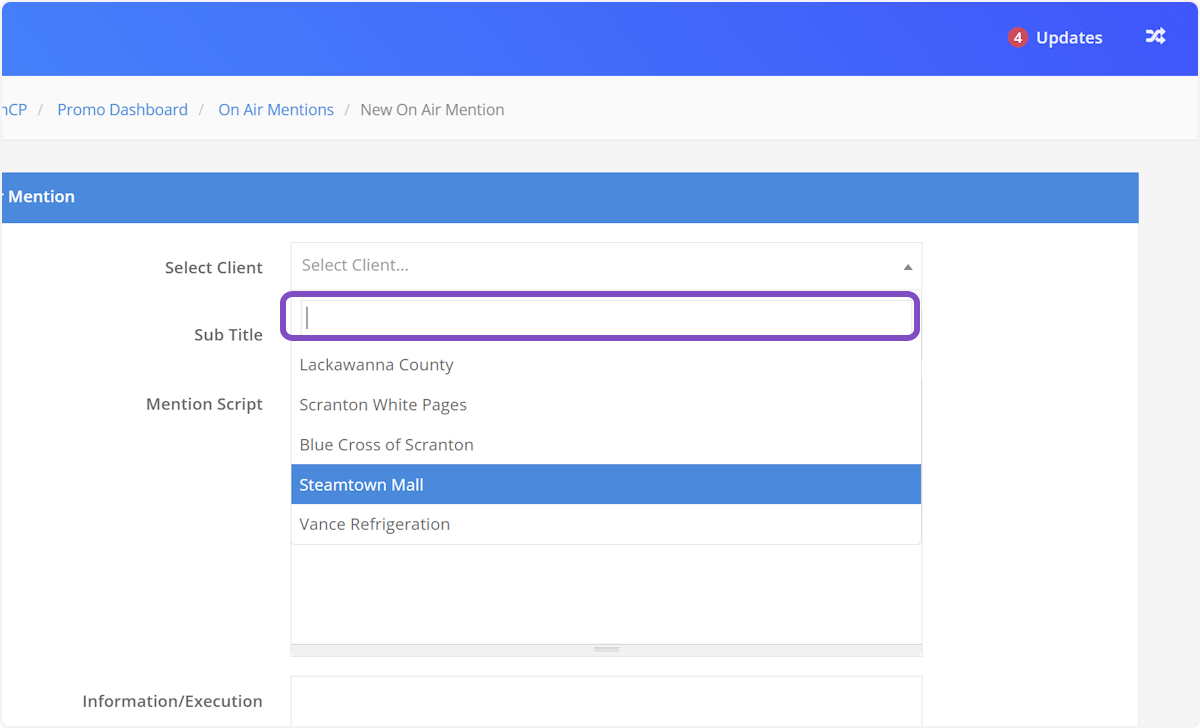
Task: Grab the resize handle below the dropdown list
Action: pyautogui.click(x=606, y=648)
